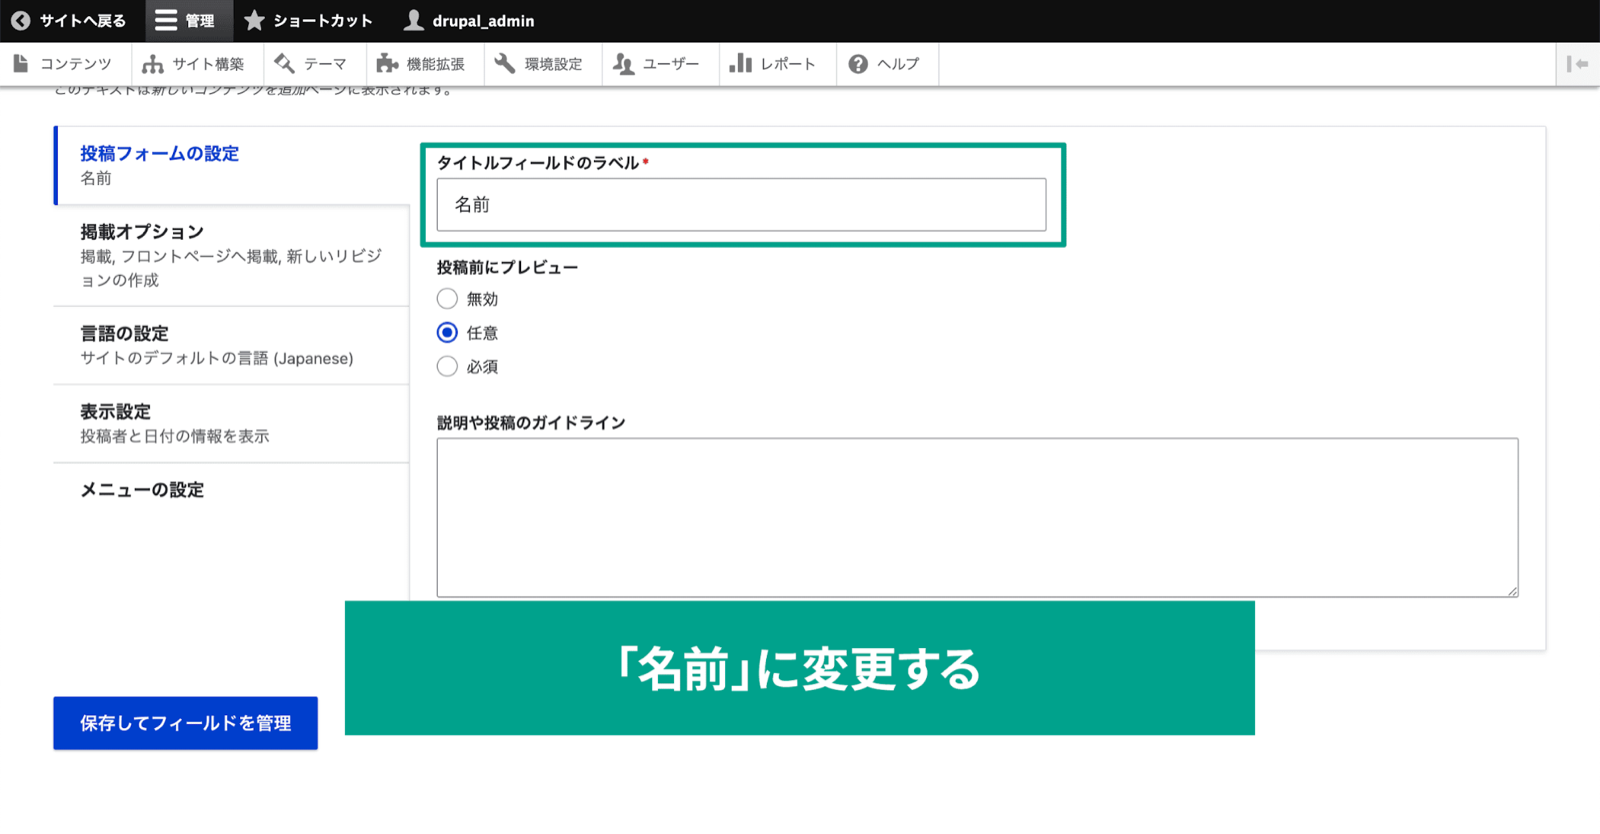Viewport: 1600px width, 834px height.
Task: Switch to 投稿フォームの設定 vertical tab
Action: [232, 165]
